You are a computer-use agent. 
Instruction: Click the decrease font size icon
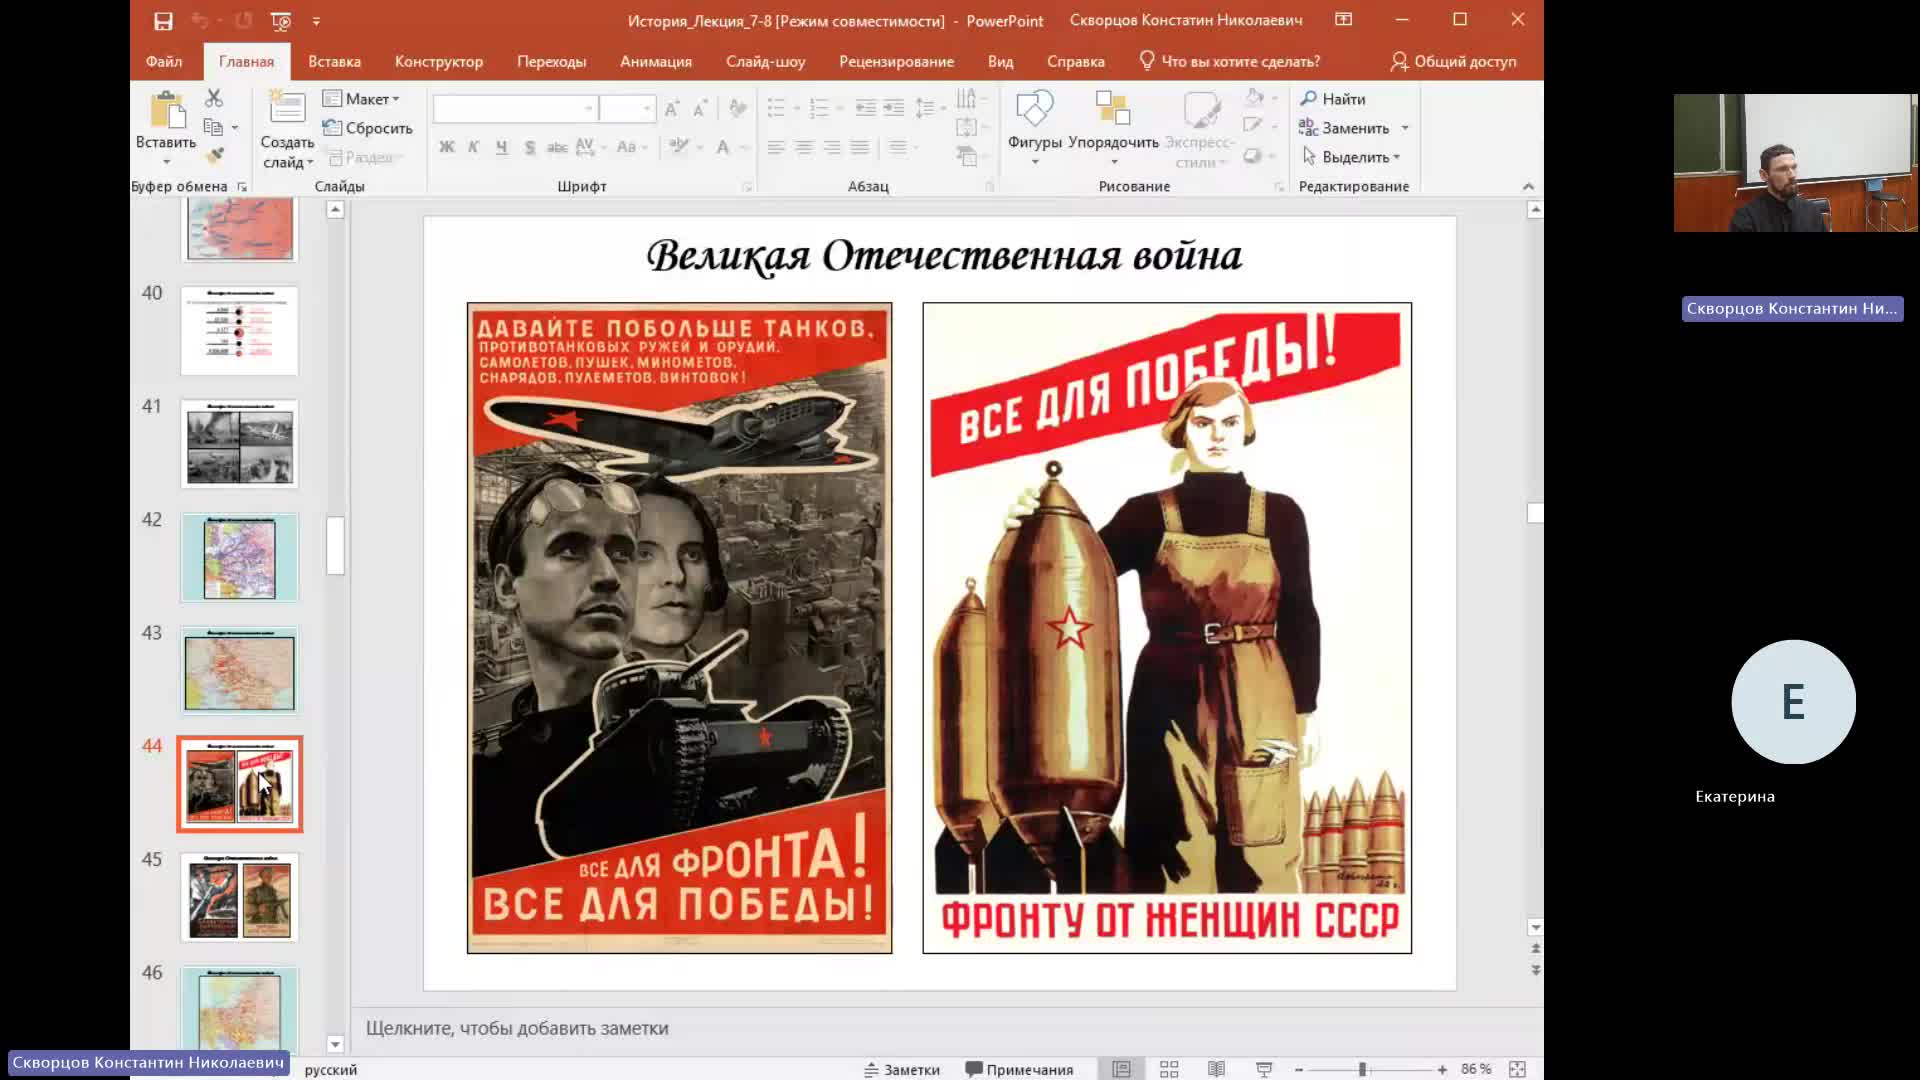click(700, 108)
